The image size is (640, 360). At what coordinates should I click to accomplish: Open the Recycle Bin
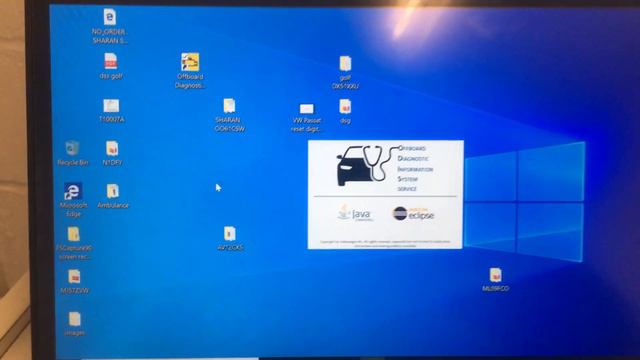(72, 148)
